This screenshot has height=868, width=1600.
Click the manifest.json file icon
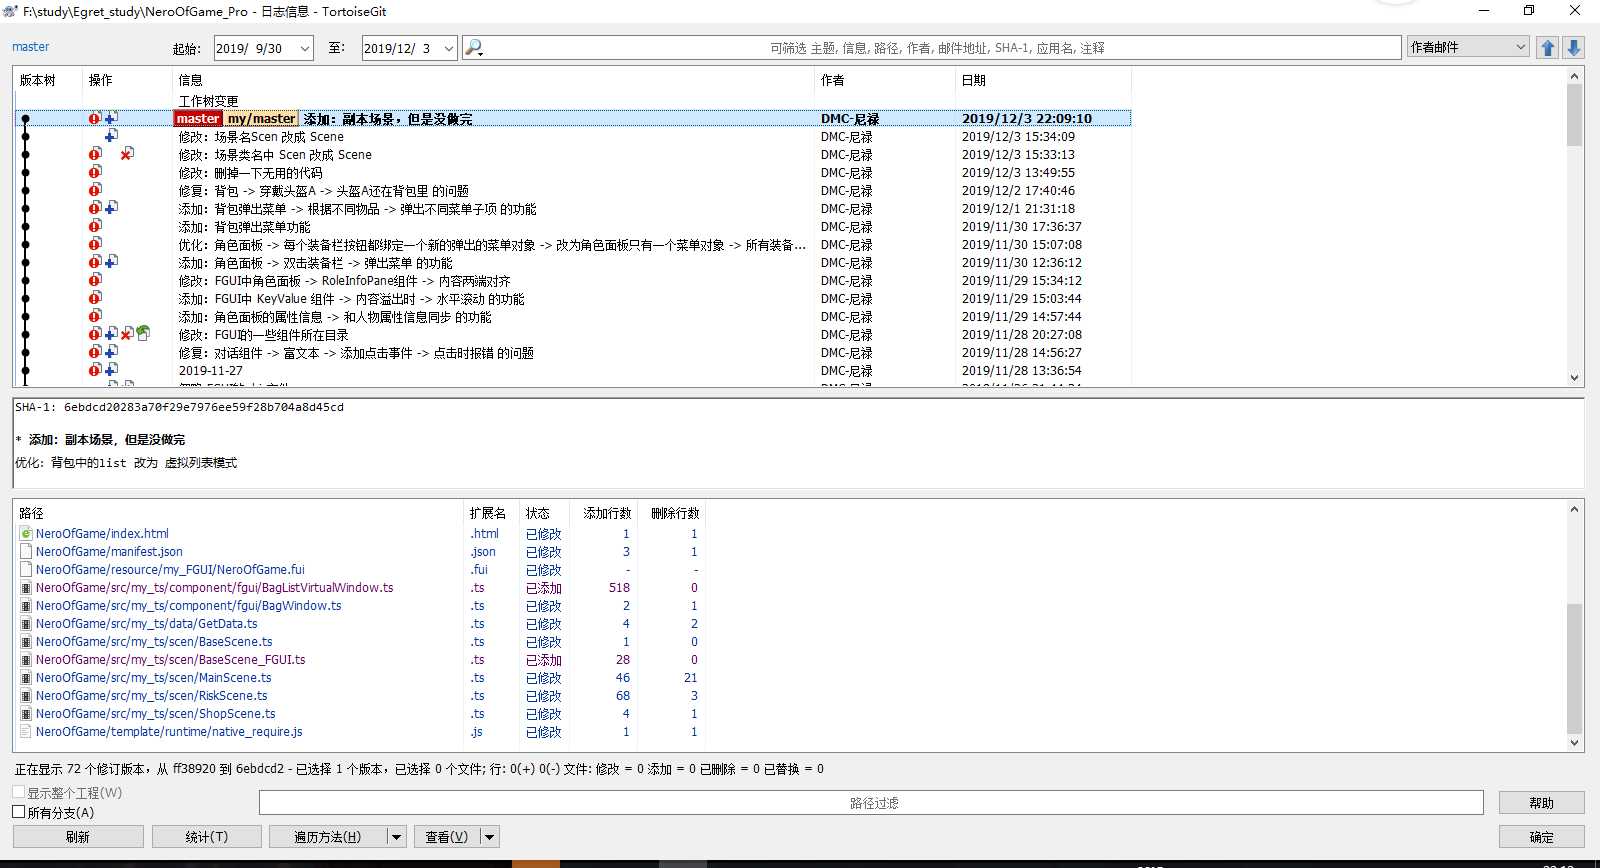click(26, 552)
